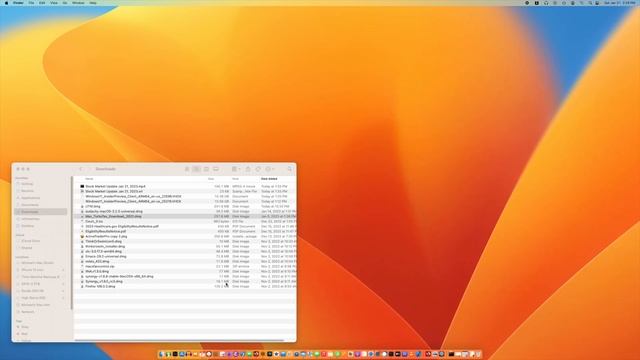Open iCloud Drive in the sidebar

click(x=31, y=241)
